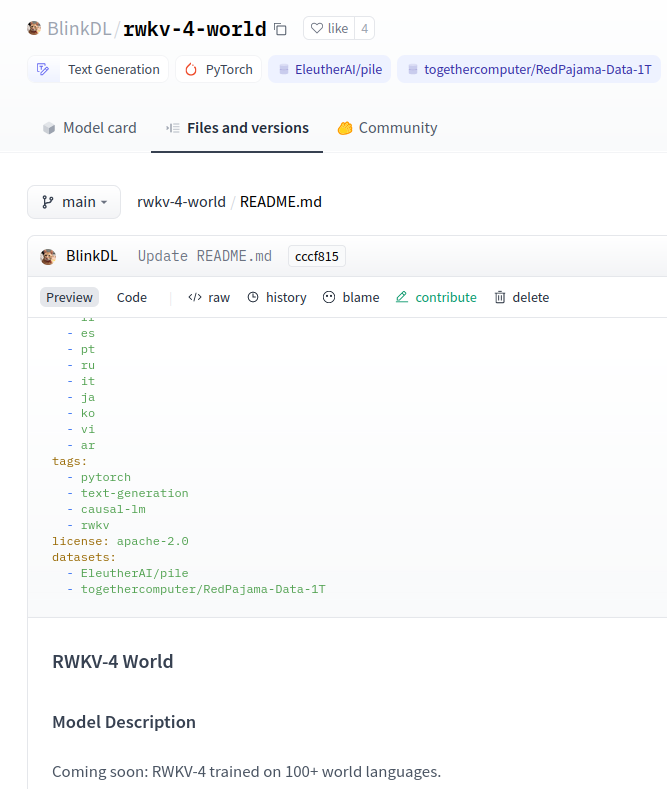Click the Text Generation task icon
This screenshot has height=789, width=667.
tap(43, 69)
